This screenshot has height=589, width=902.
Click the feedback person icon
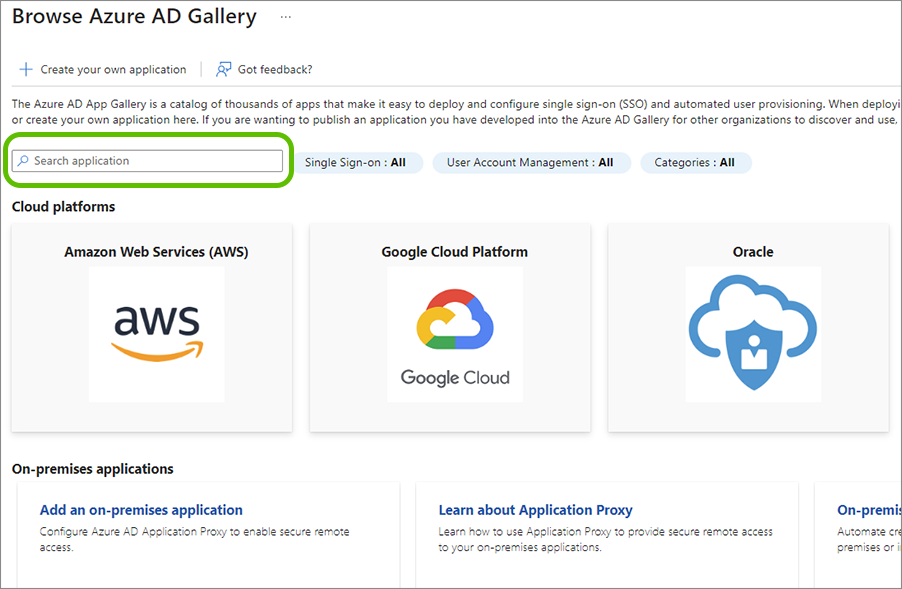[224, 70]
